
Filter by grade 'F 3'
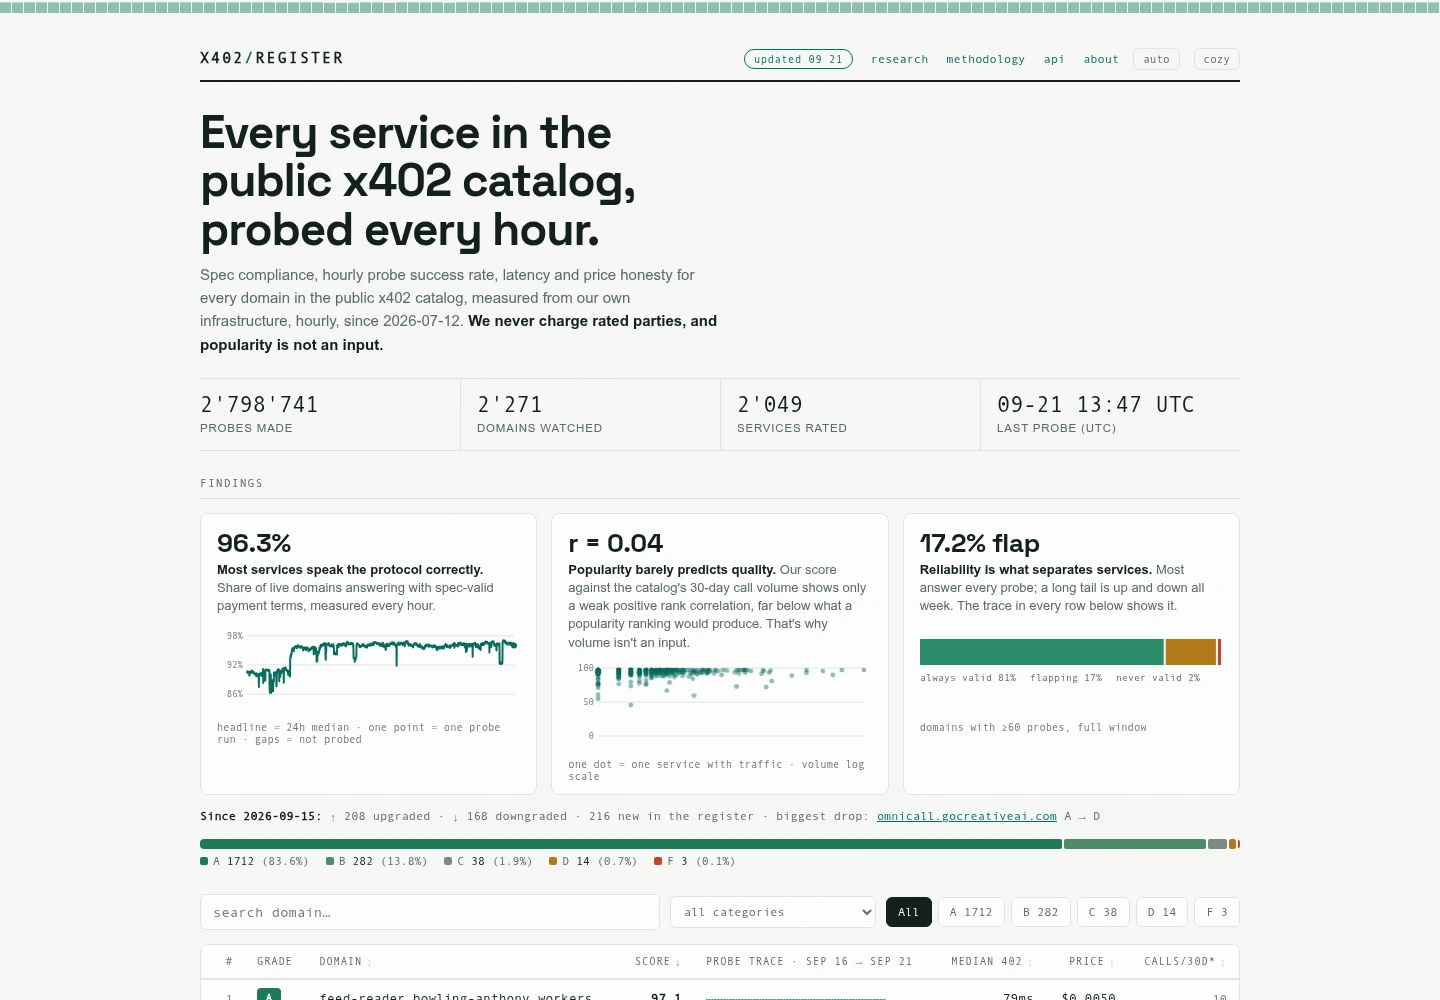[x=1217, y=912]
